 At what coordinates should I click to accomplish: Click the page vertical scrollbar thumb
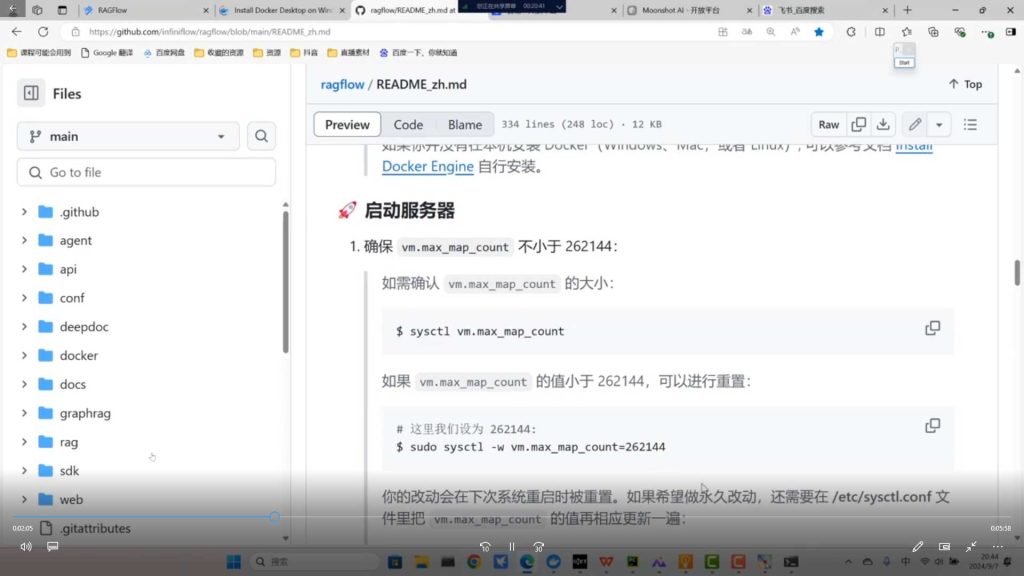click(x=1017, y=272)
